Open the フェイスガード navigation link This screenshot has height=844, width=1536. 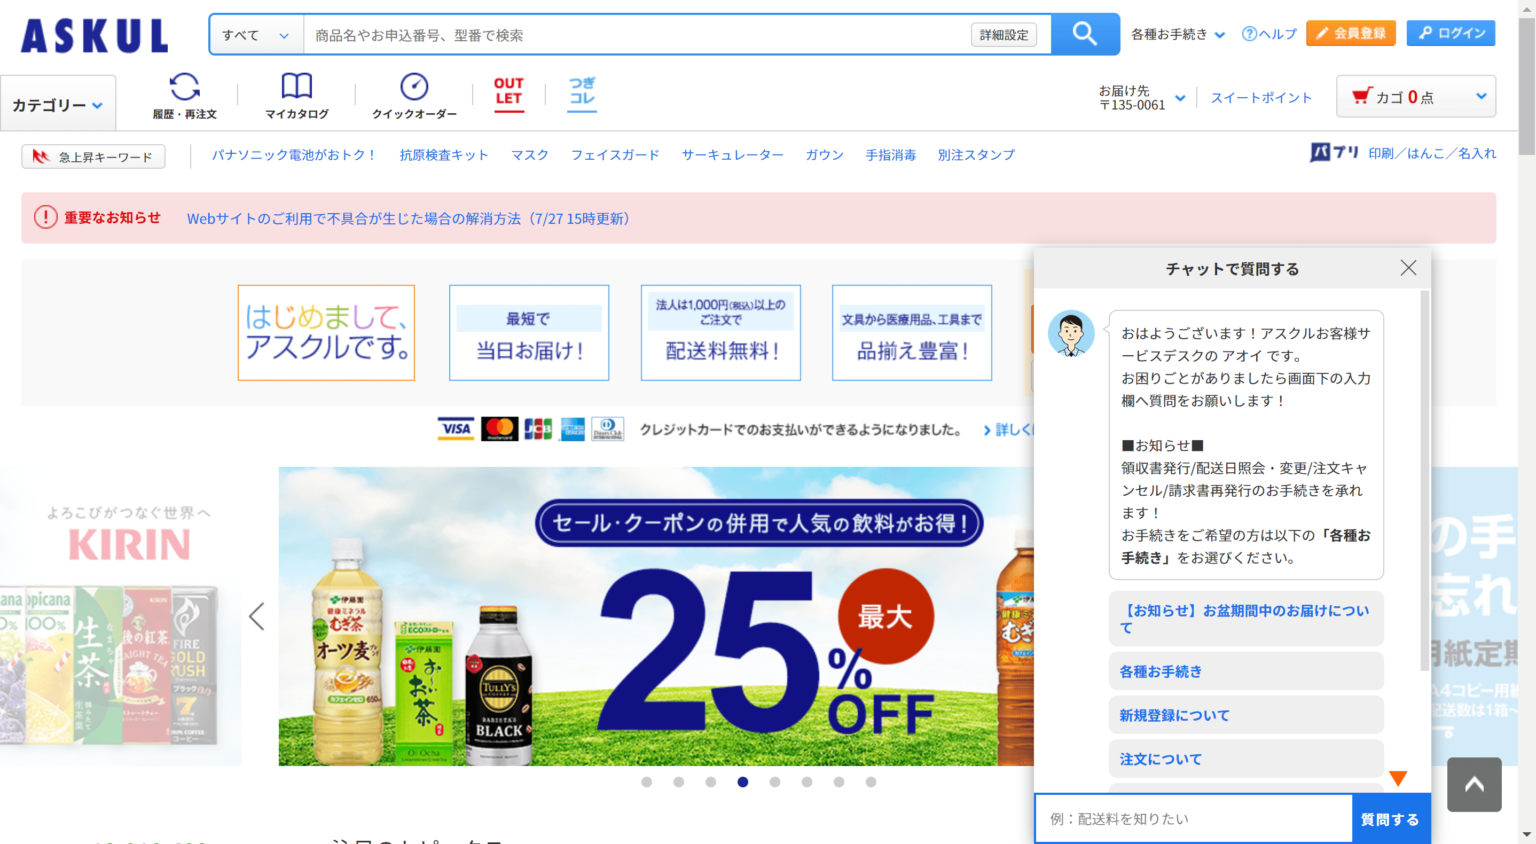(615, 154)
